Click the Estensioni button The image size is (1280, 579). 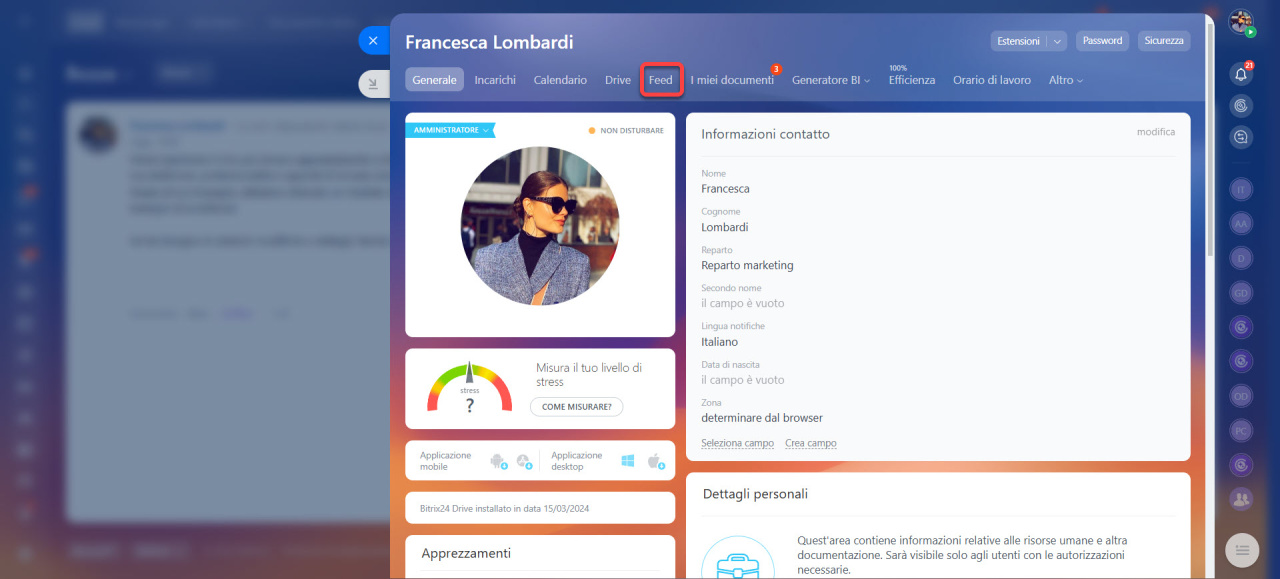[x=1017, y=41]
